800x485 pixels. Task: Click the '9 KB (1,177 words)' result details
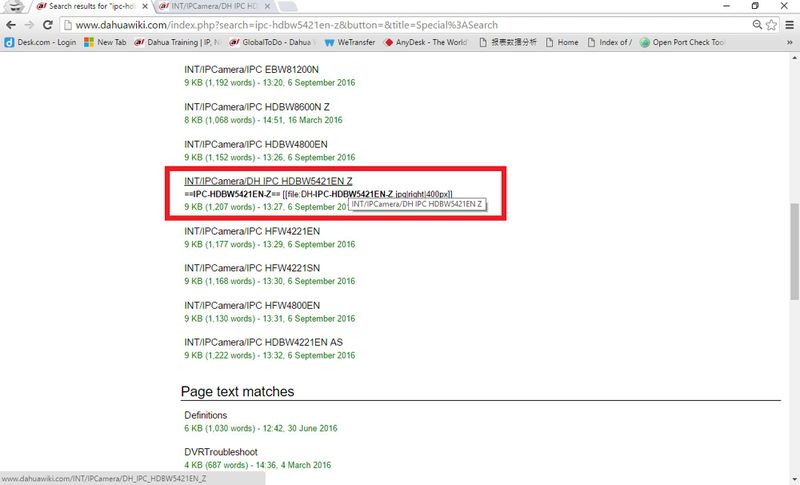pos(269,244)
